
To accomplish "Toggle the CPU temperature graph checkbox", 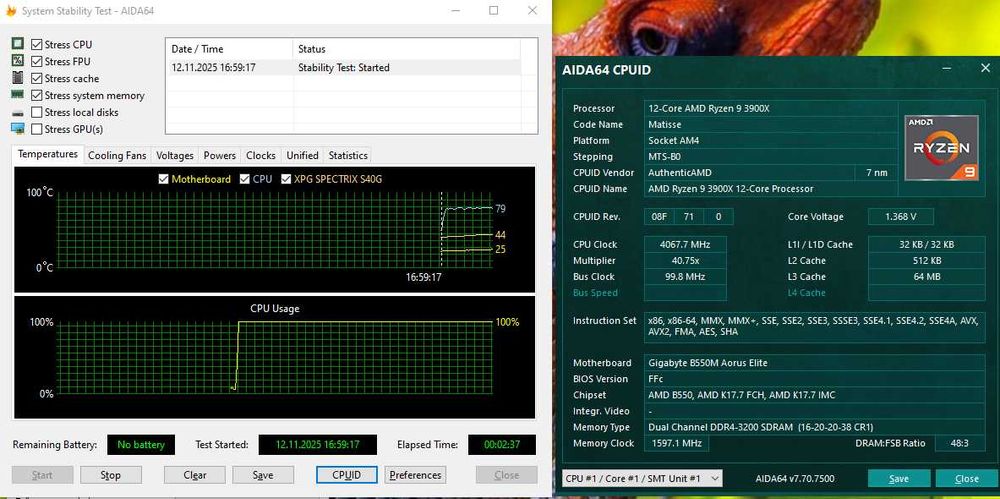I will [x=245, y=179].
